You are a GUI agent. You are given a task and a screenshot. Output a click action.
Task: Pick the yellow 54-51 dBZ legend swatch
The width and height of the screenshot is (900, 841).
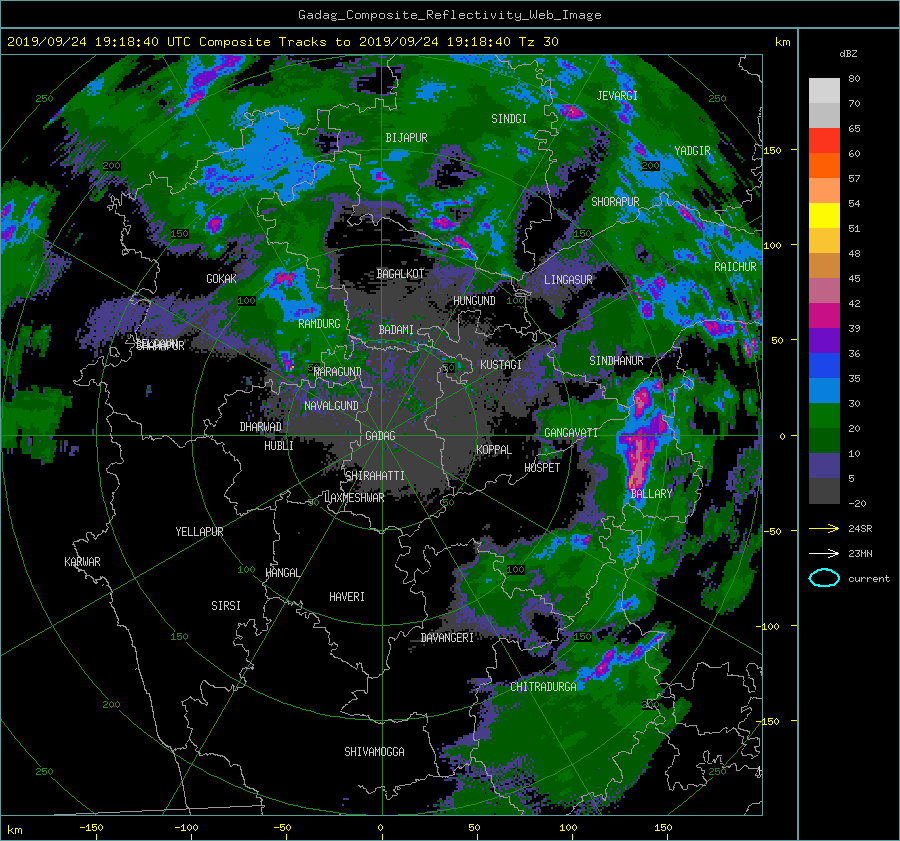(824, 215)
